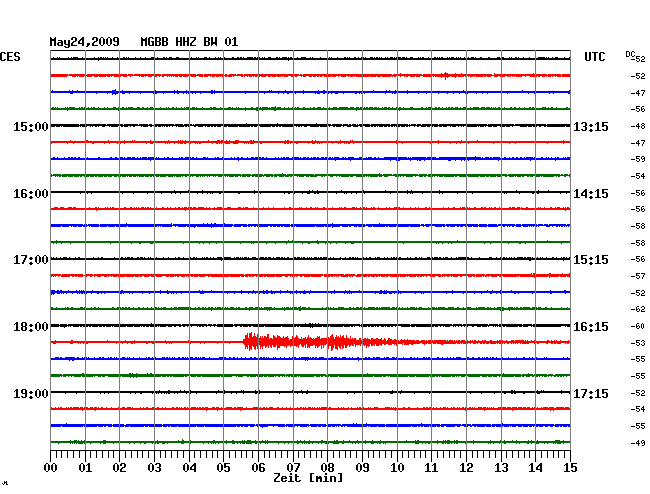Click the 02 minute axis label
The width and height of the screenshot is (650, 494).
(x=119, y=467)
